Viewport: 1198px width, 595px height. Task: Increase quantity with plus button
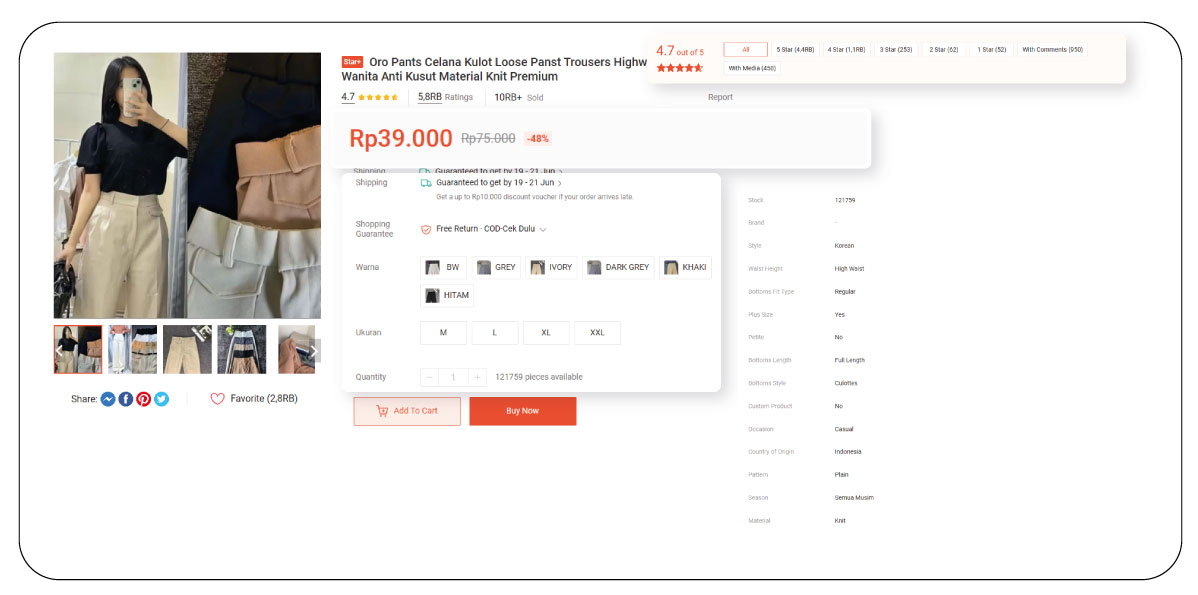478,377
